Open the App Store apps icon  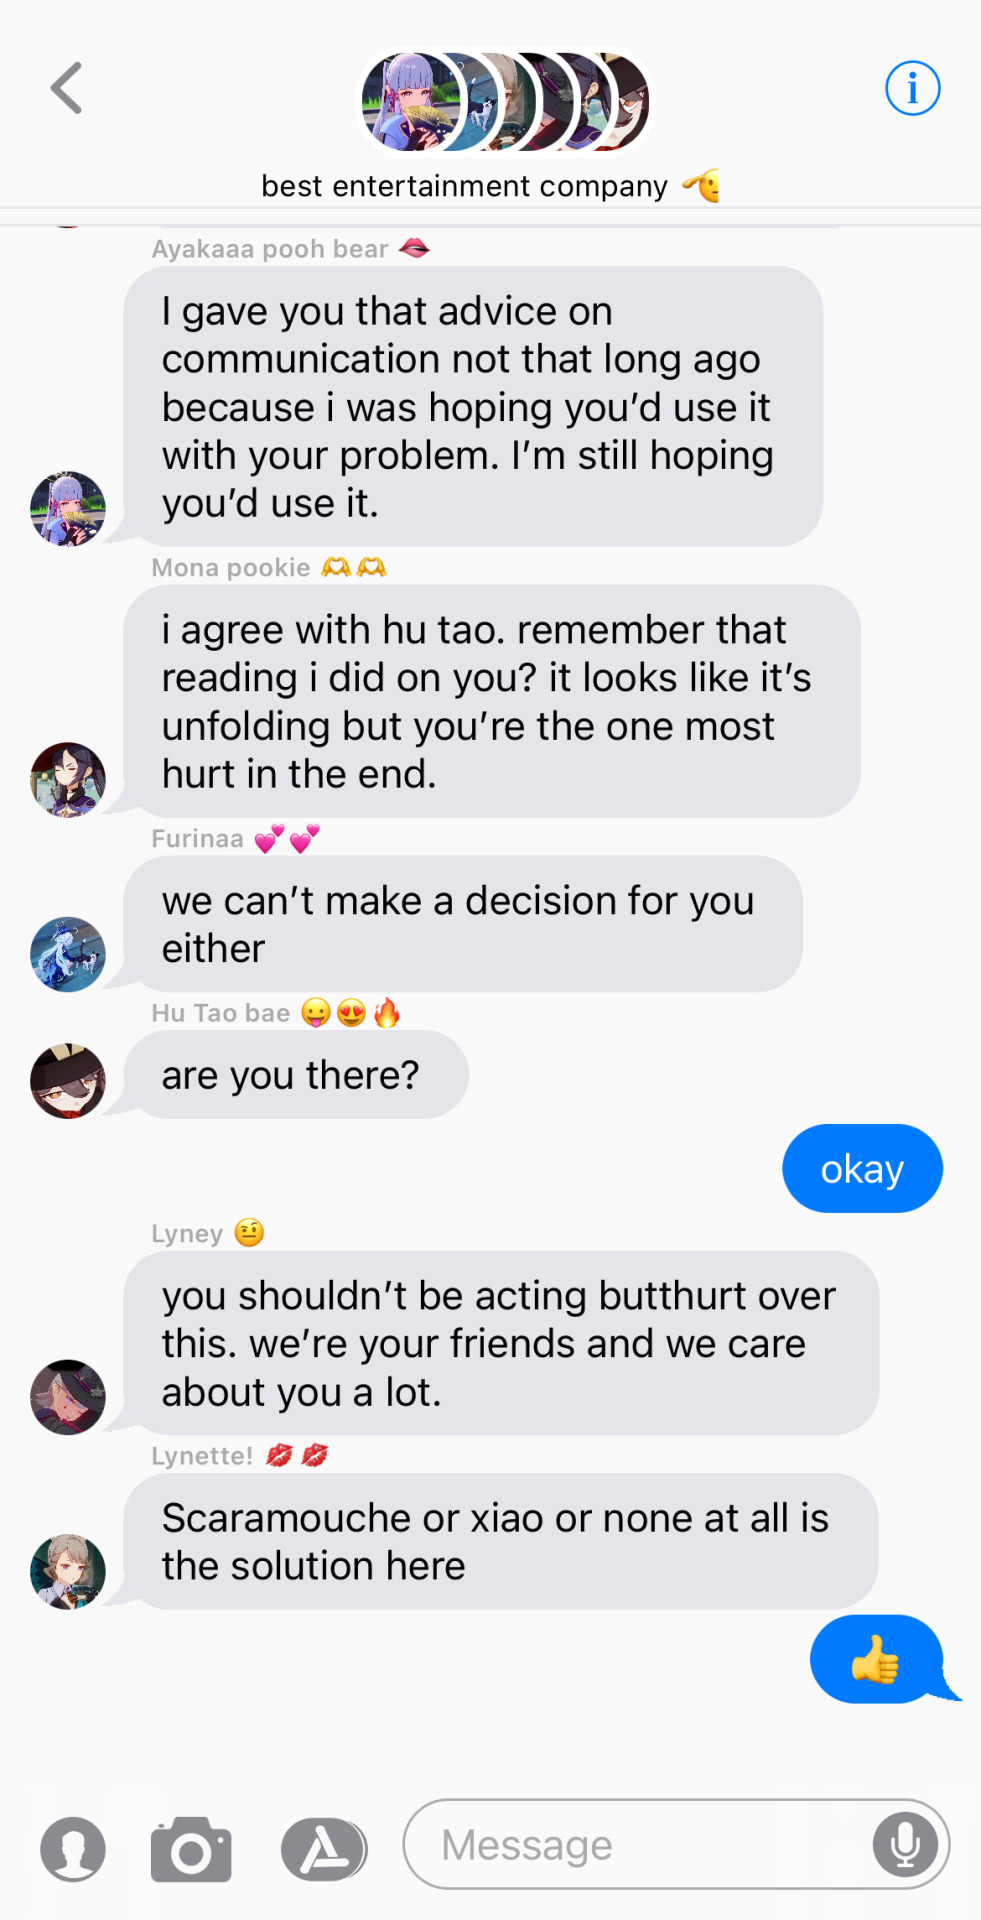[323, 1849]
